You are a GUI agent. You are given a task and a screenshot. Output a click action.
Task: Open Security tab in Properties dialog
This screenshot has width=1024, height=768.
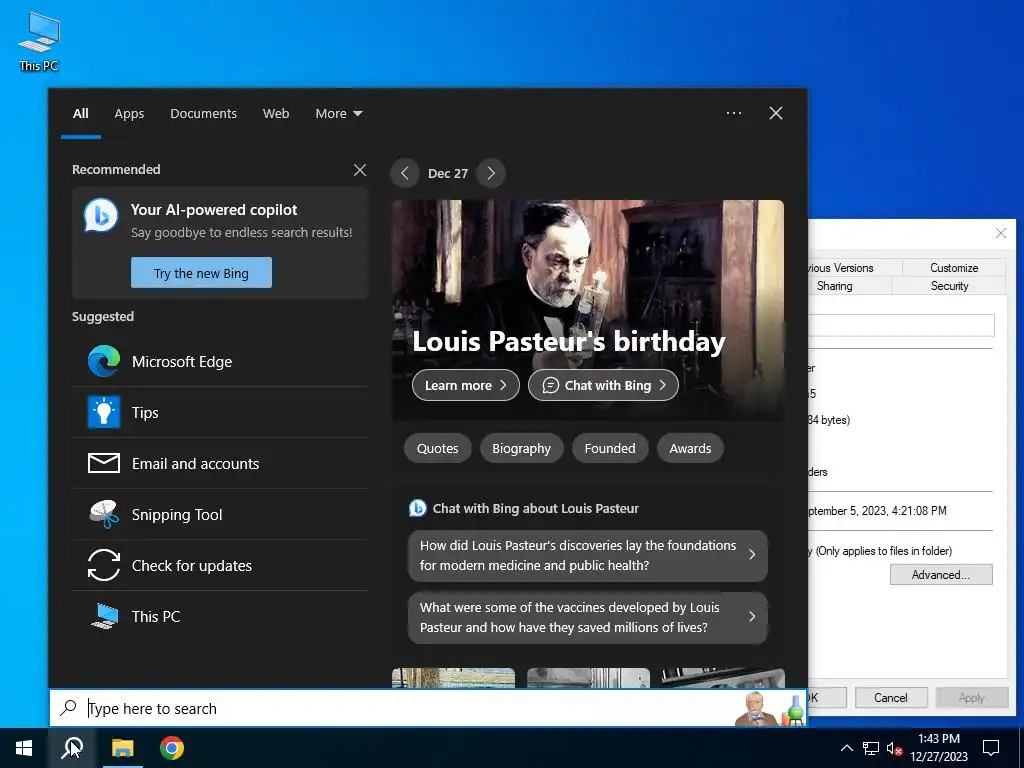(x=949, y=286)
